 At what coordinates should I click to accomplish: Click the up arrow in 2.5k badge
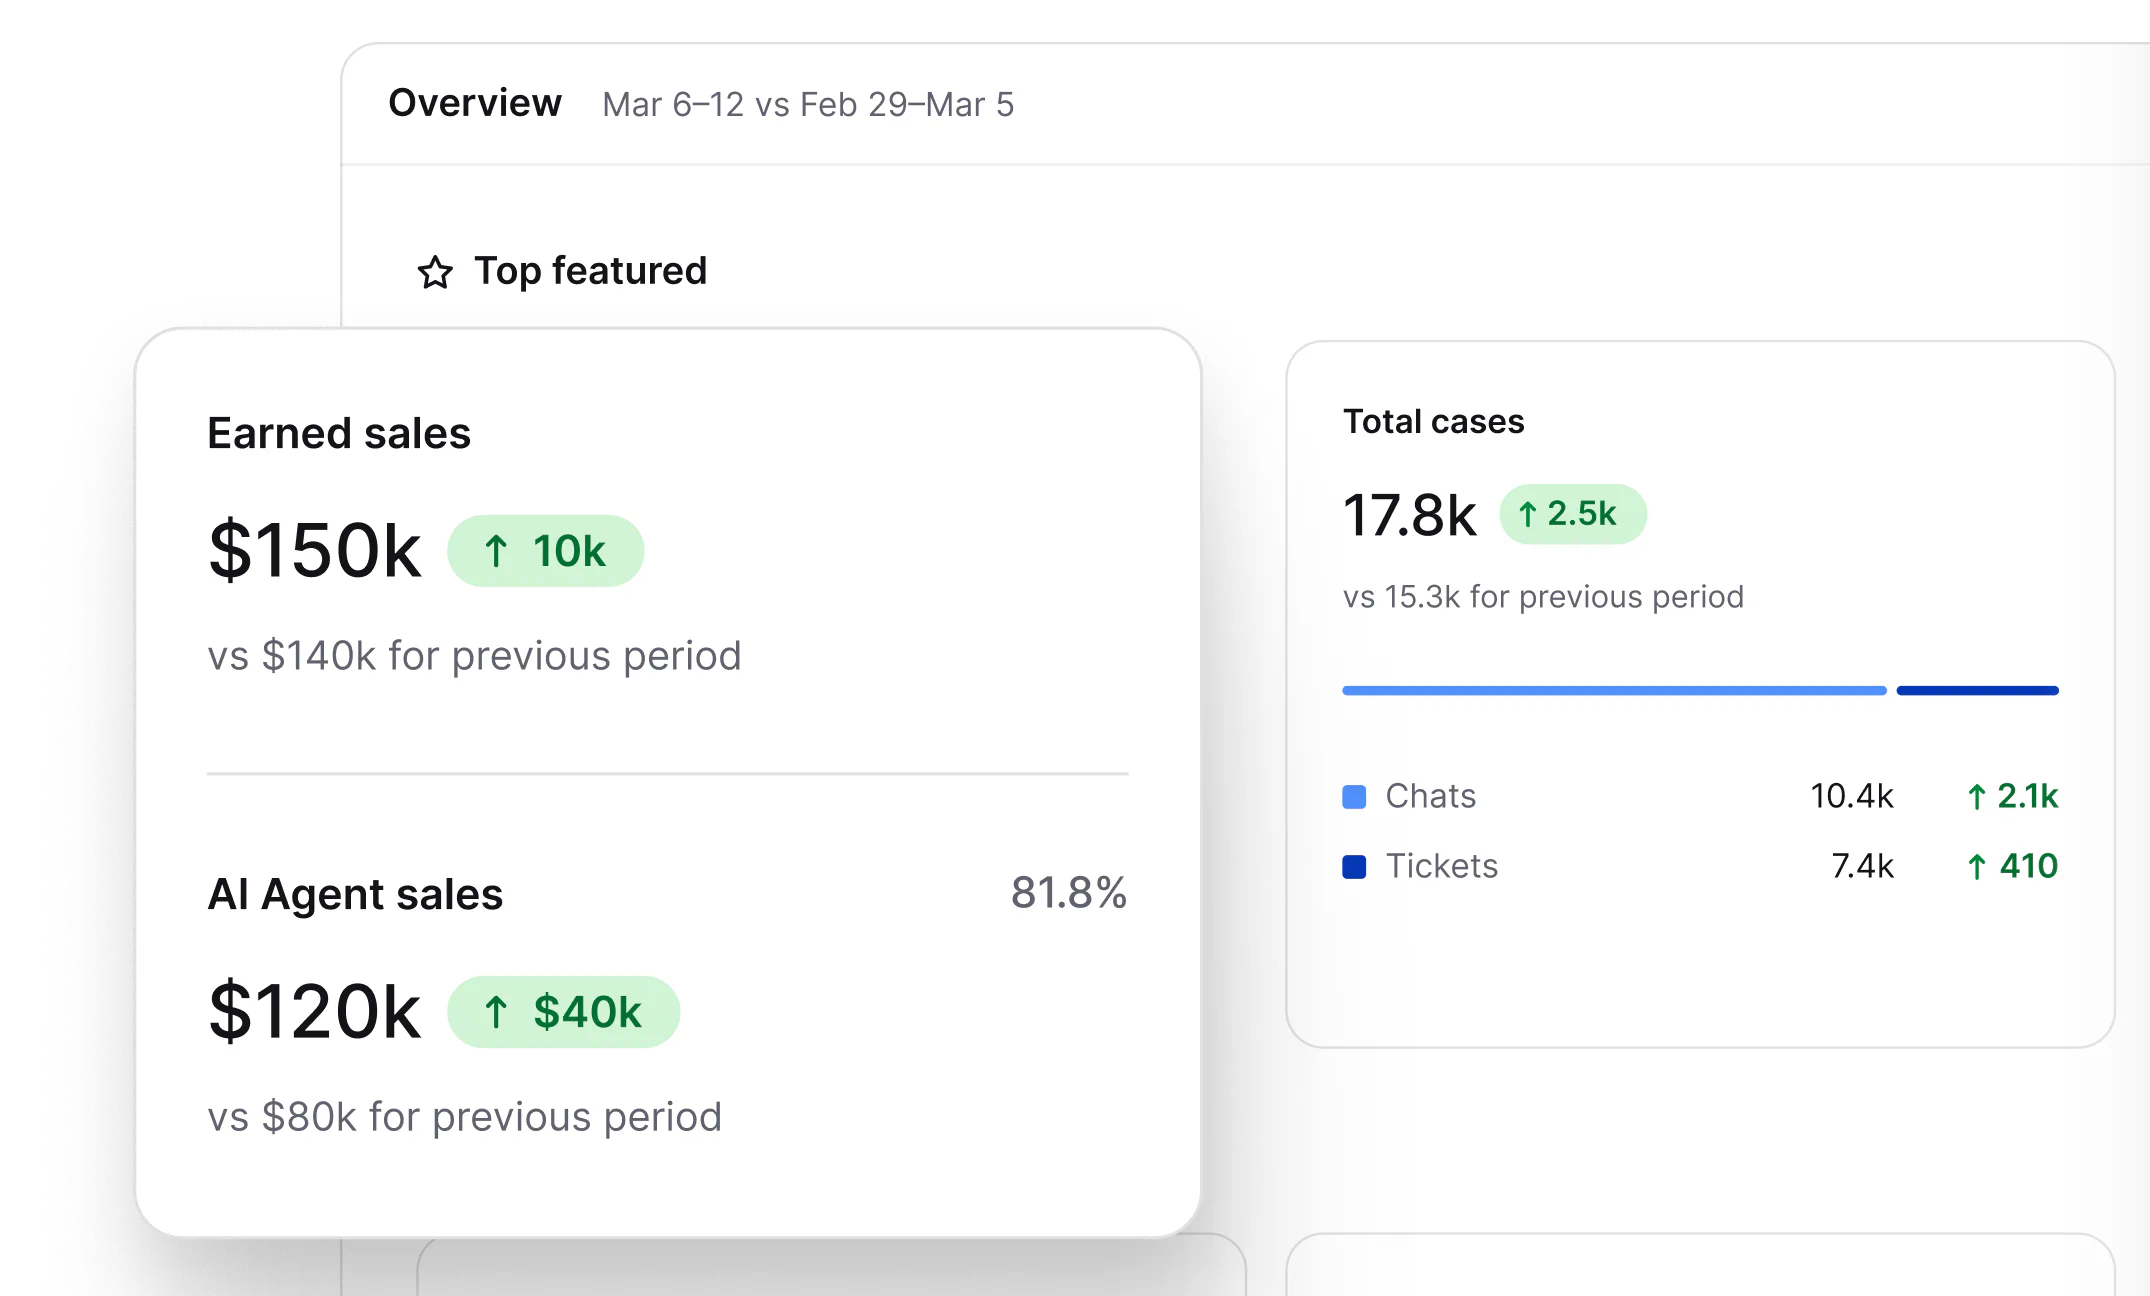[x=1527, y=514]
